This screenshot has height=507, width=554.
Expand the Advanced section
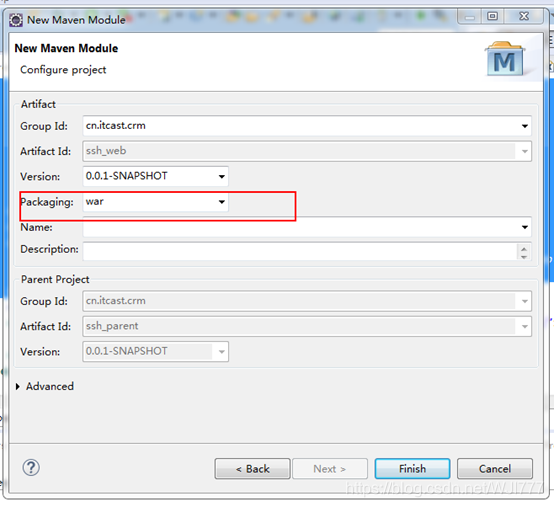click(18, 387)
